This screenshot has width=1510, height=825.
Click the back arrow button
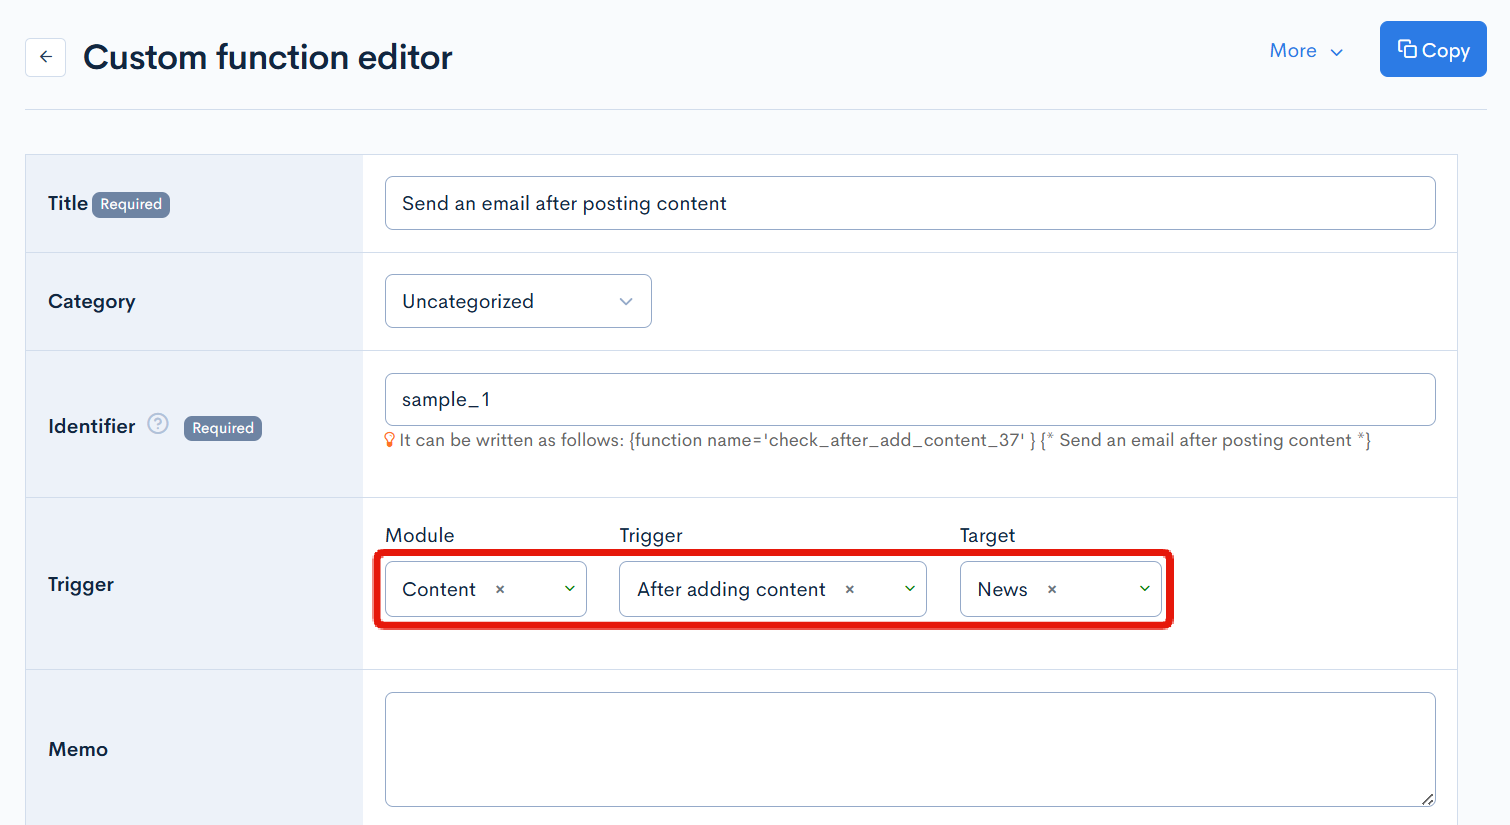46,57
